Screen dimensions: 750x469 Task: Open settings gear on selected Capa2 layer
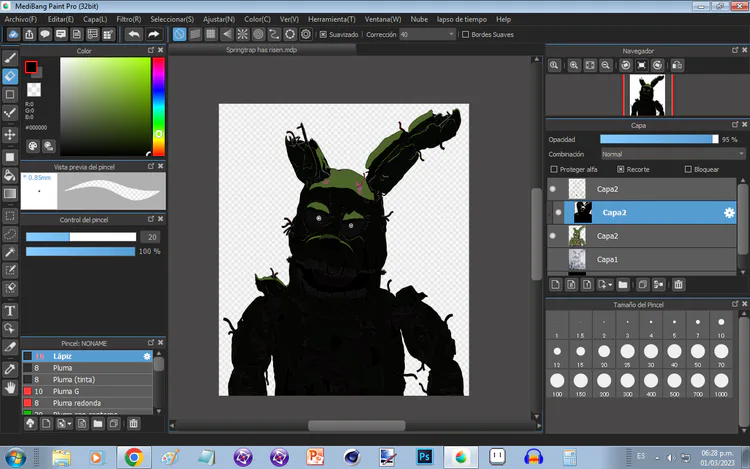pyautogui.click(x=730, y=212)
